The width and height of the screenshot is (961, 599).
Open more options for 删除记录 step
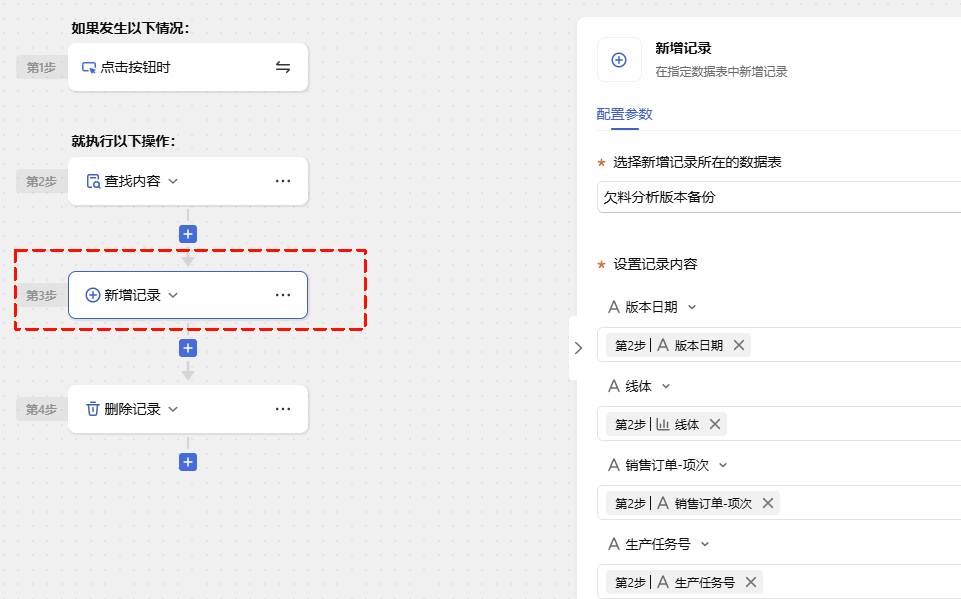283,409
